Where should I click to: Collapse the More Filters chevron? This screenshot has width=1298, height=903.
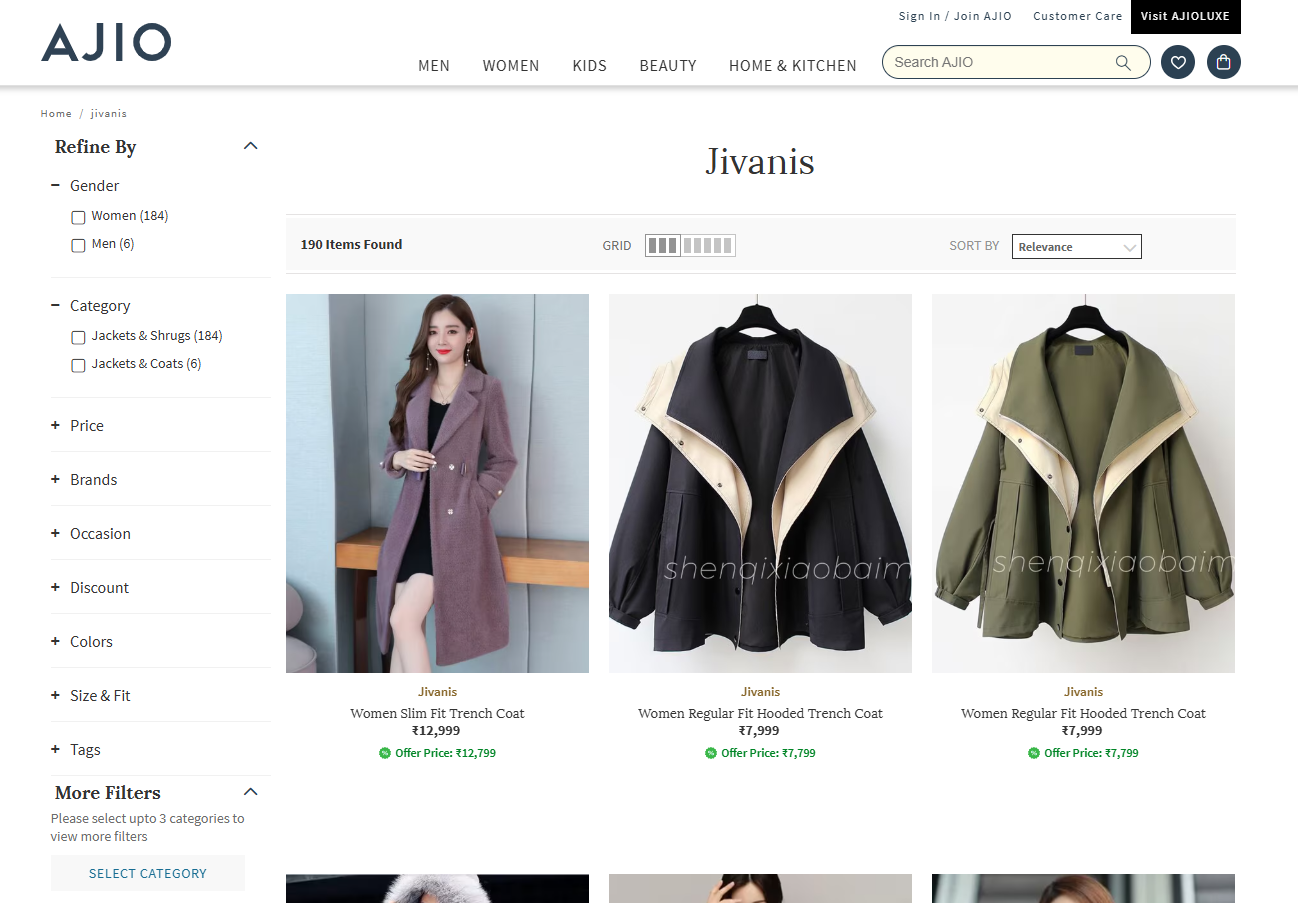click(x=251, y=792)
